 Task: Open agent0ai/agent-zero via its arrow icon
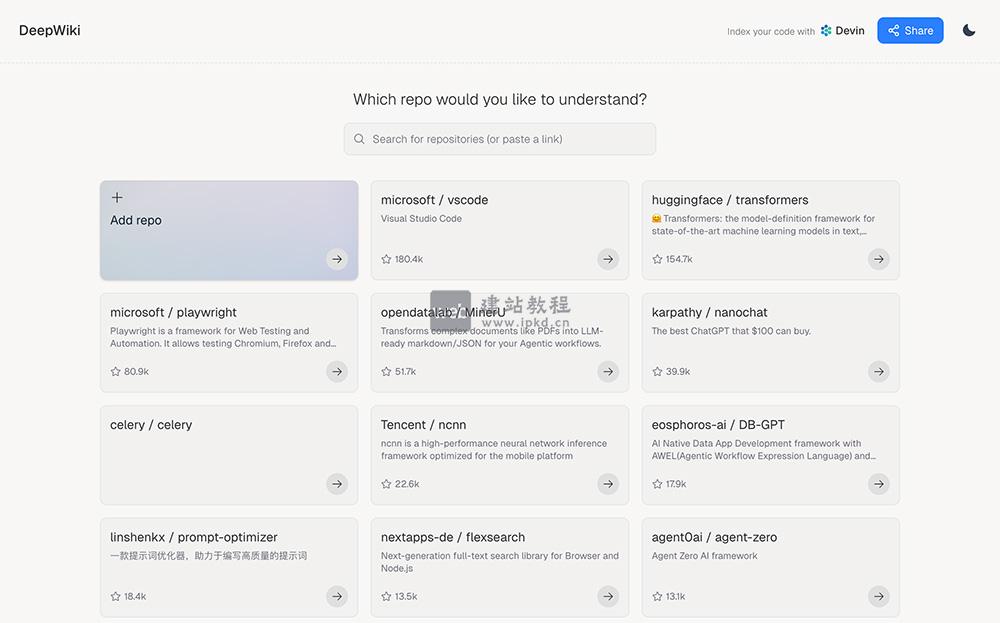[878, 596]
